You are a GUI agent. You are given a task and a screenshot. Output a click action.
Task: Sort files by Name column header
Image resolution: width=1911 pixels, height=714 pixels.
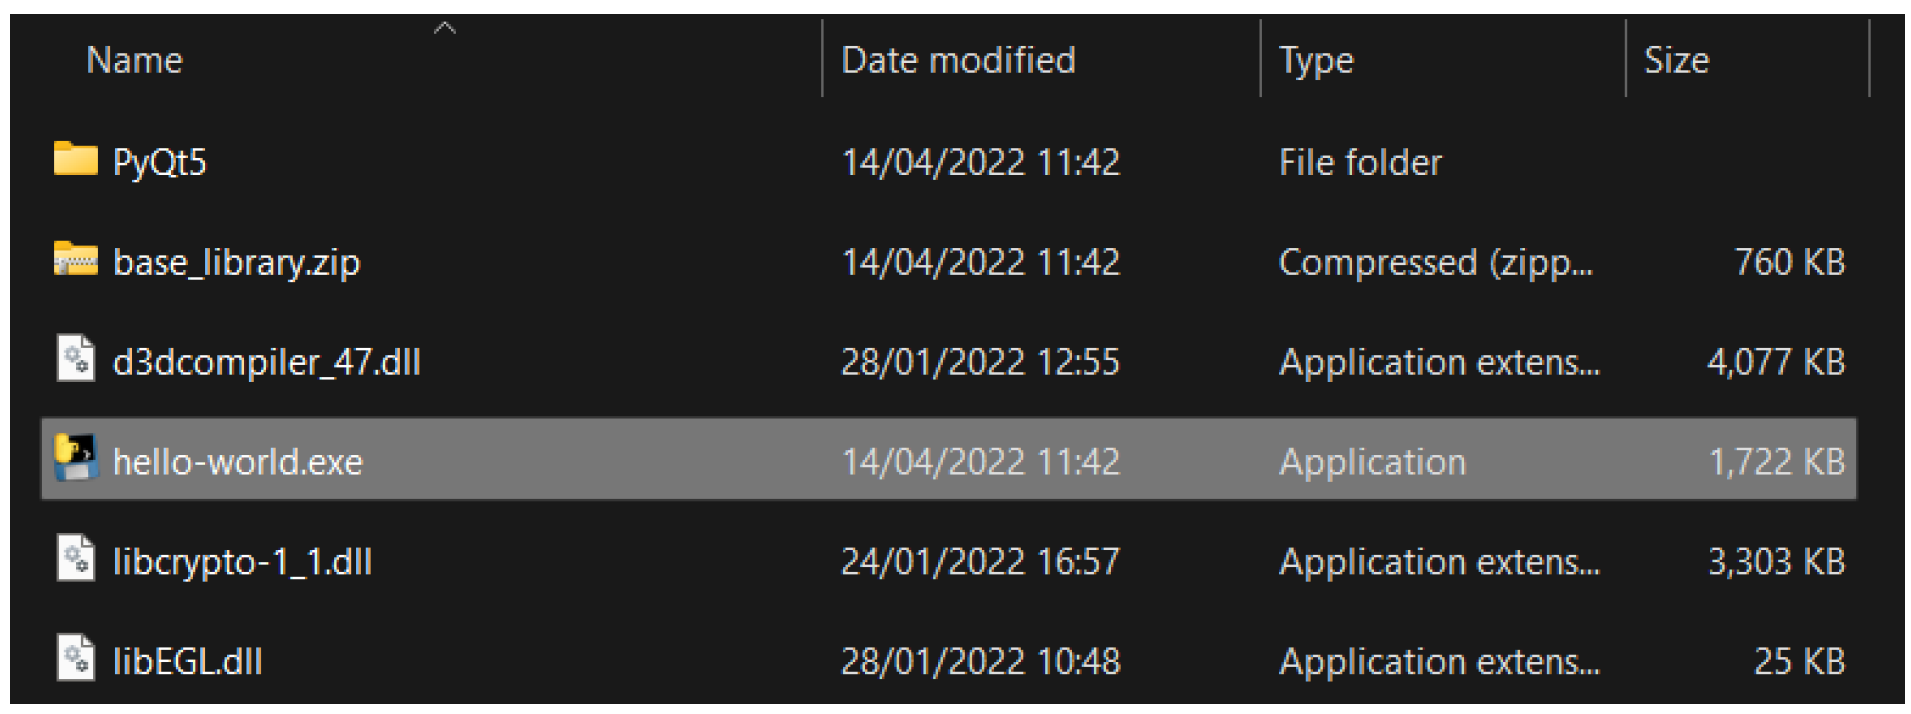(135, 61)
